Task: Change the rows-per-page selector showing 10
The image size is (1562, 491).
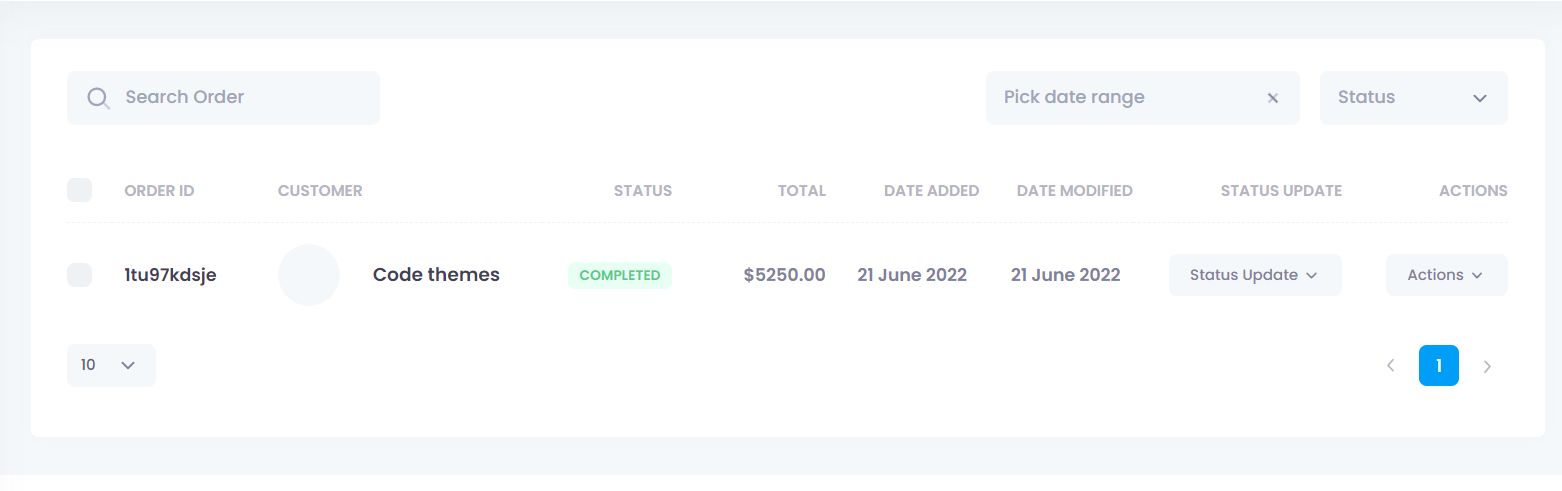Action: (x=111, y=365)
